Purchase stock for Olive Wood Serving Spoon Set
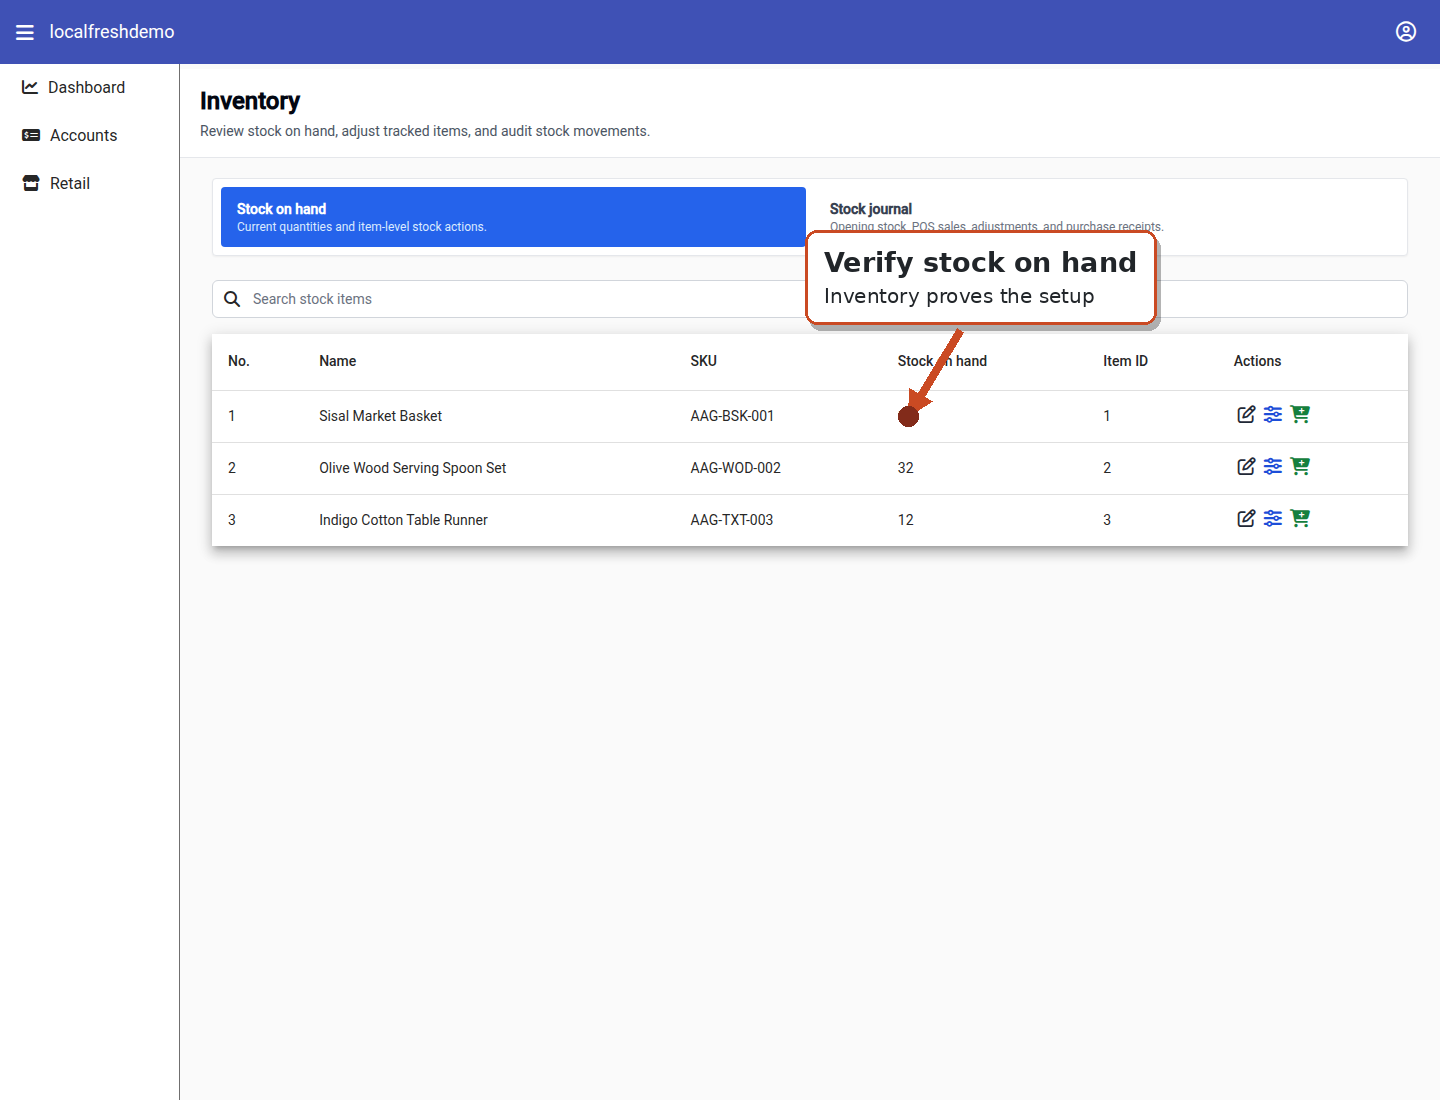 click(x=1300, y=466)
